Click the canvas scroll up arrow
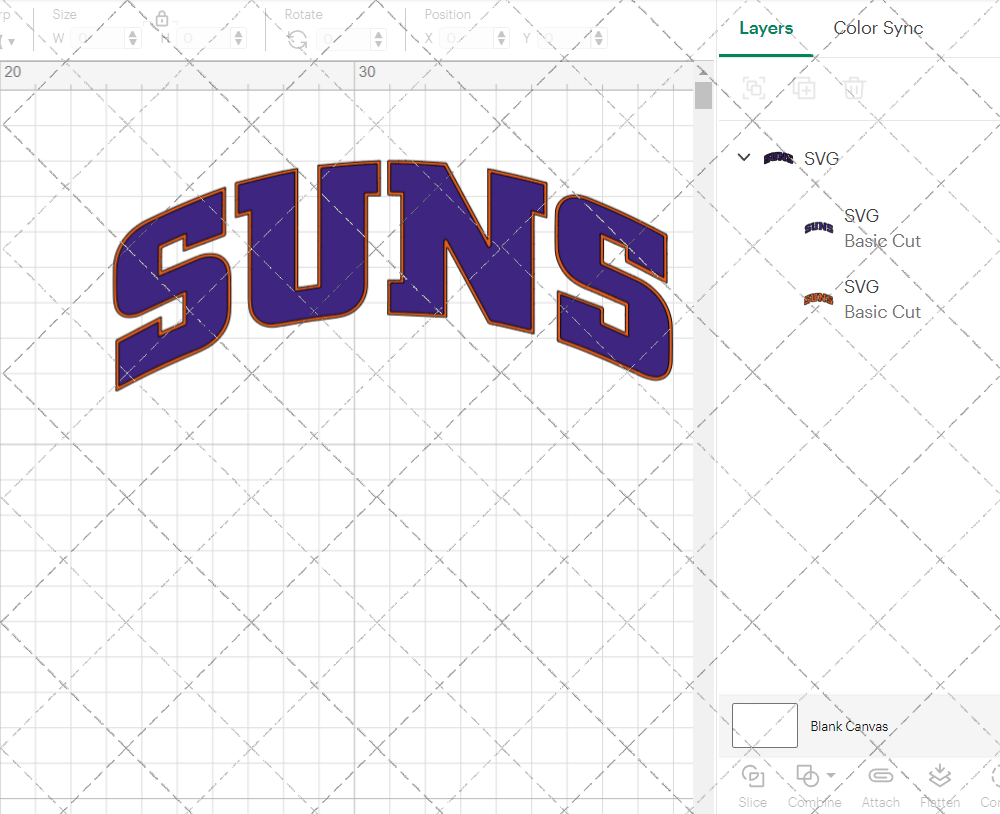The image size is (1000, 814). pyautogui.click(x=703, y=71)
